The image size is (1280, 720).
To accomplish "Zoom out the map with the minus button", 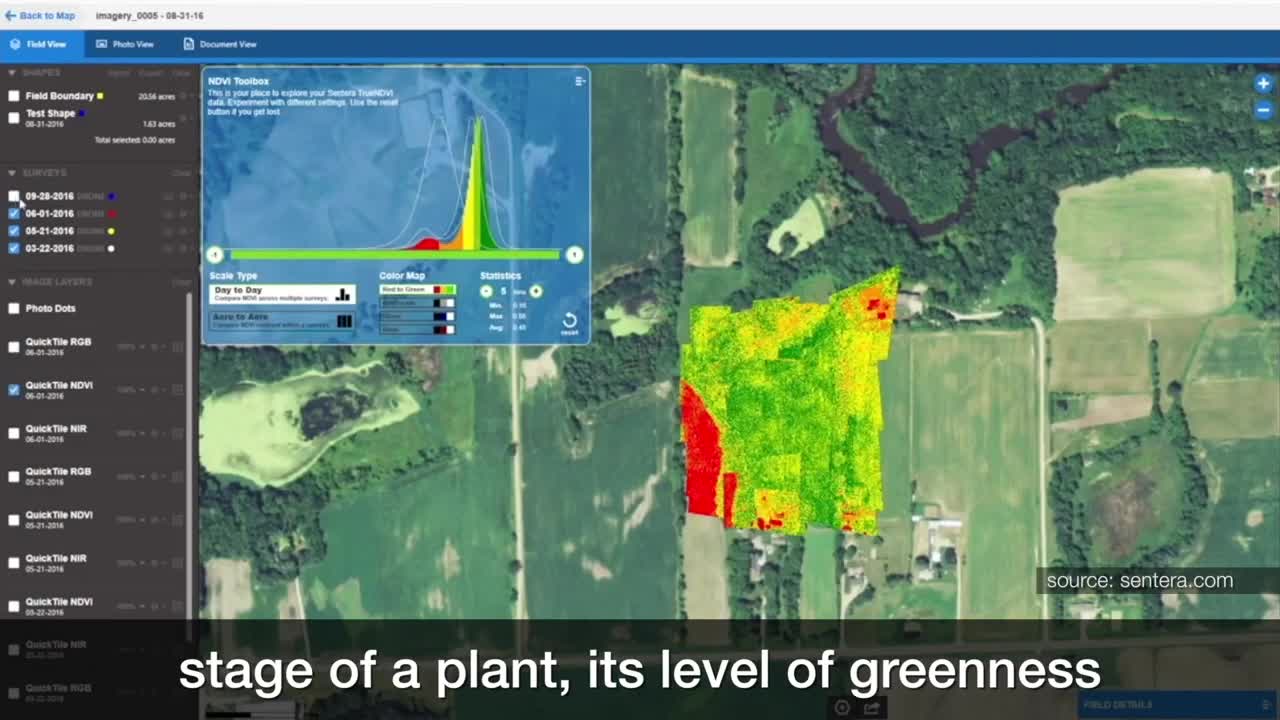I will coord(1263,110).
